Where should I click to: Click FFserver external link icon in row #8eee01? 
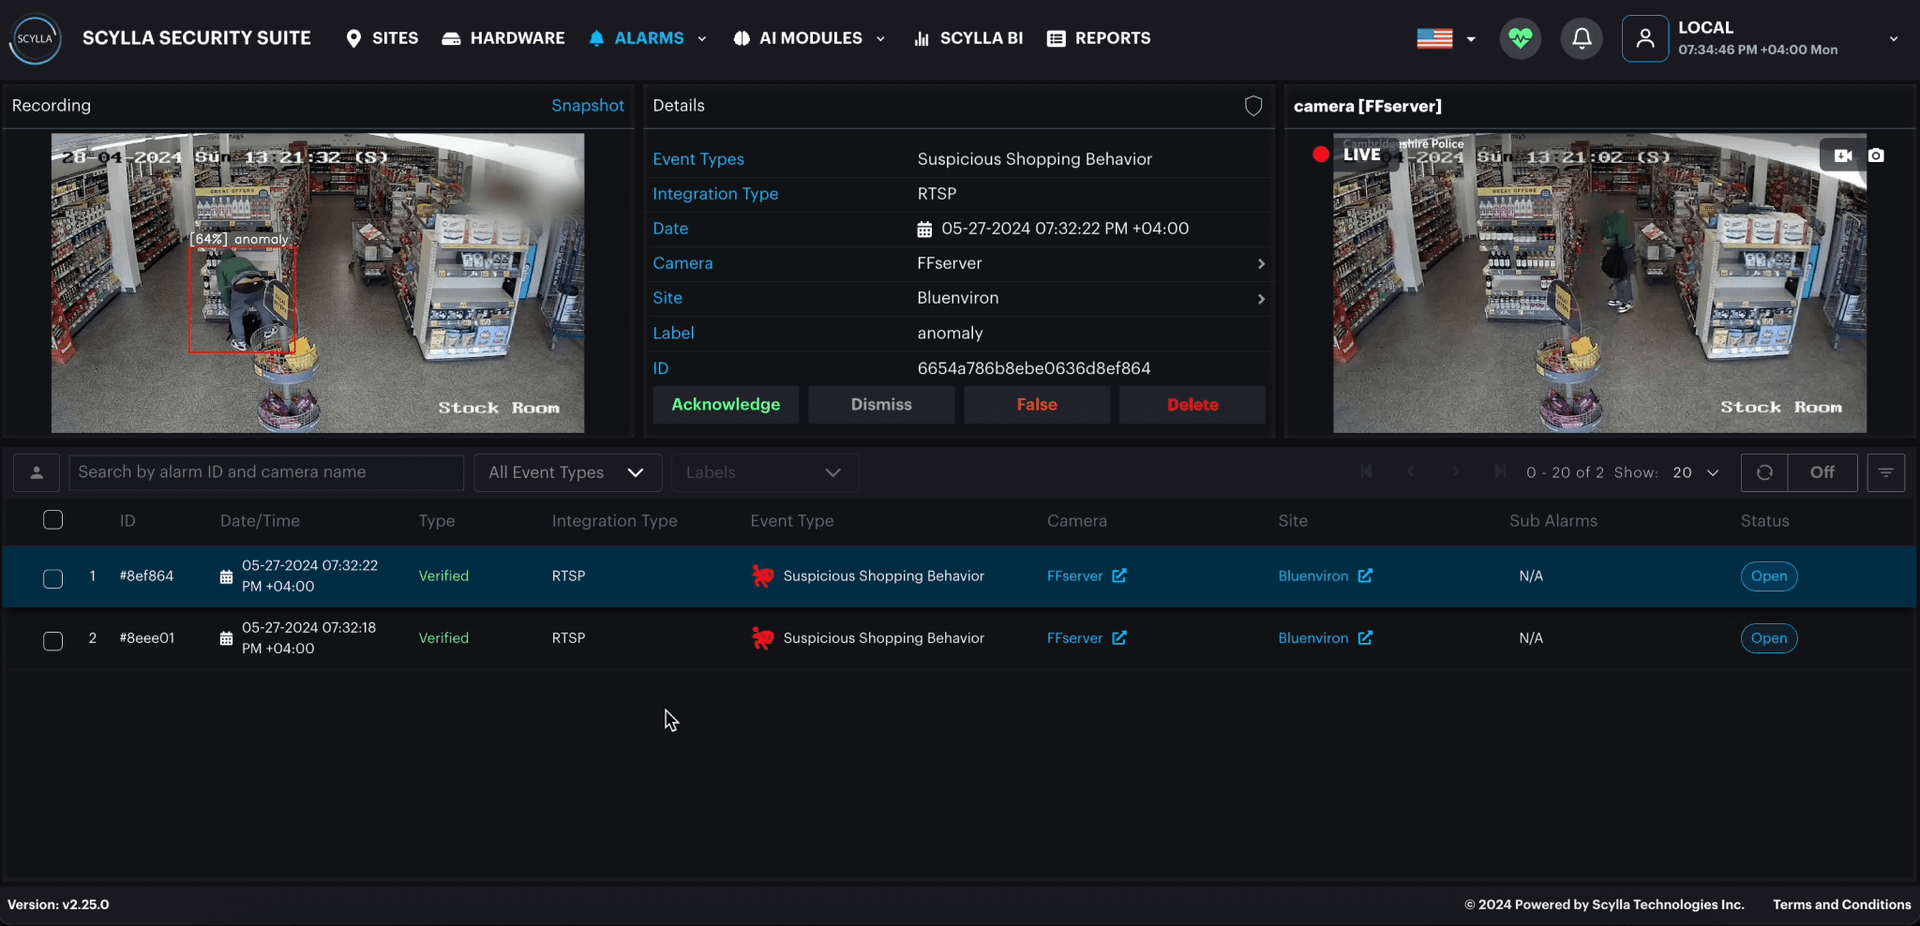tap(1119, 638)
